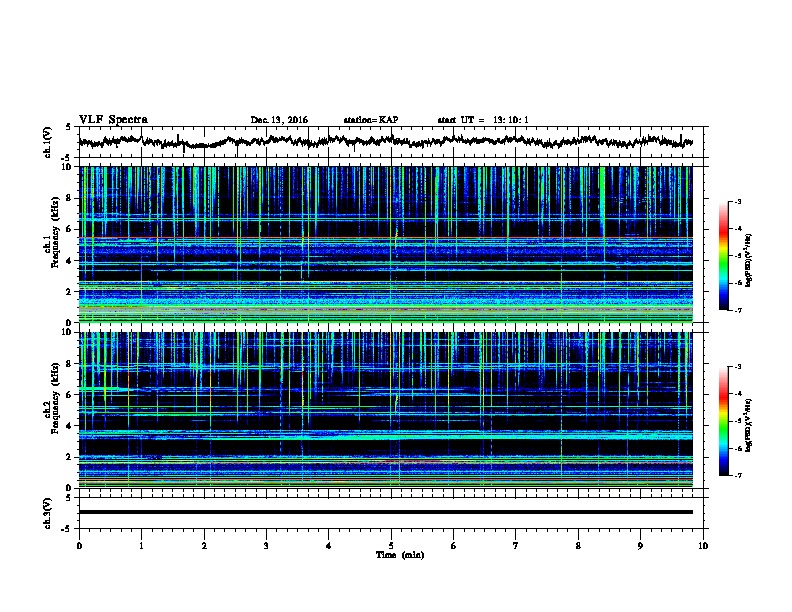
Task: Click the "-3" label on the ch.2 color scale
Action: [x=737, y=367]
